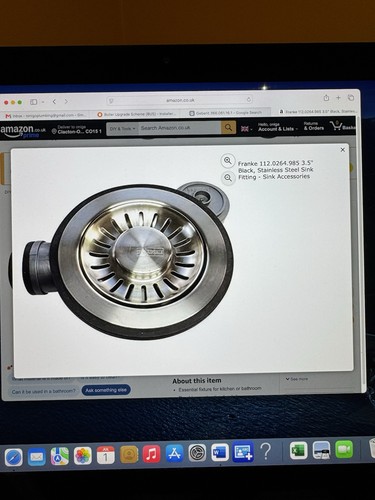
Task: Open the Preview icon in the Dock
Action: pos(321,450)
